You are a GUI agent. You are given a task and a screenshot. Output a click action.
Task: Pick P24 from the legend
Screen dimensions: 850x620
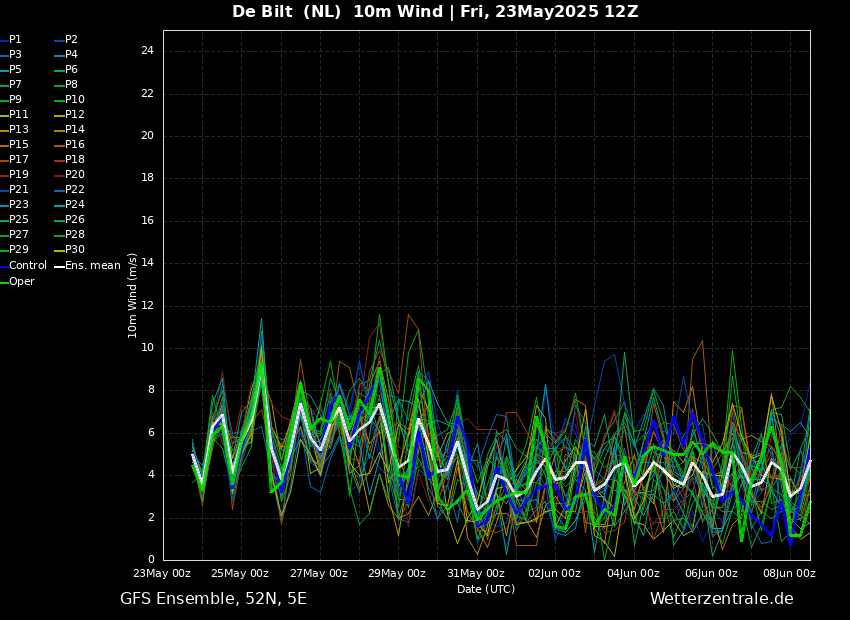[x=75, y=204]
